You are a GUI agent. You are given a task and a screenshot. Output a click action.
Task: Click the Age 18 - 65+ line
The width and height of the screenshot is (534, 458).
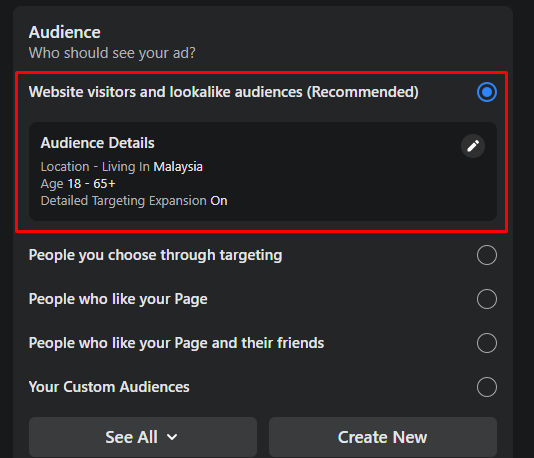coord(78,184)
